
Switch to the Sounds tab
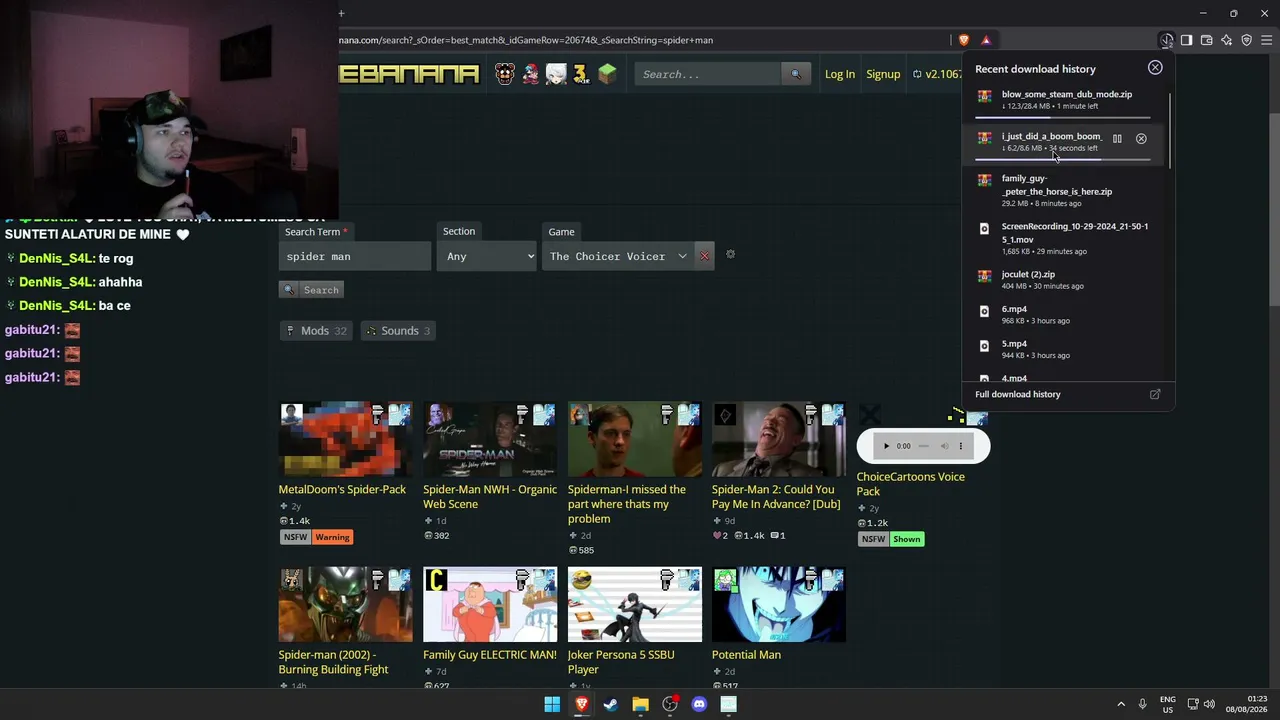point(397,331)
